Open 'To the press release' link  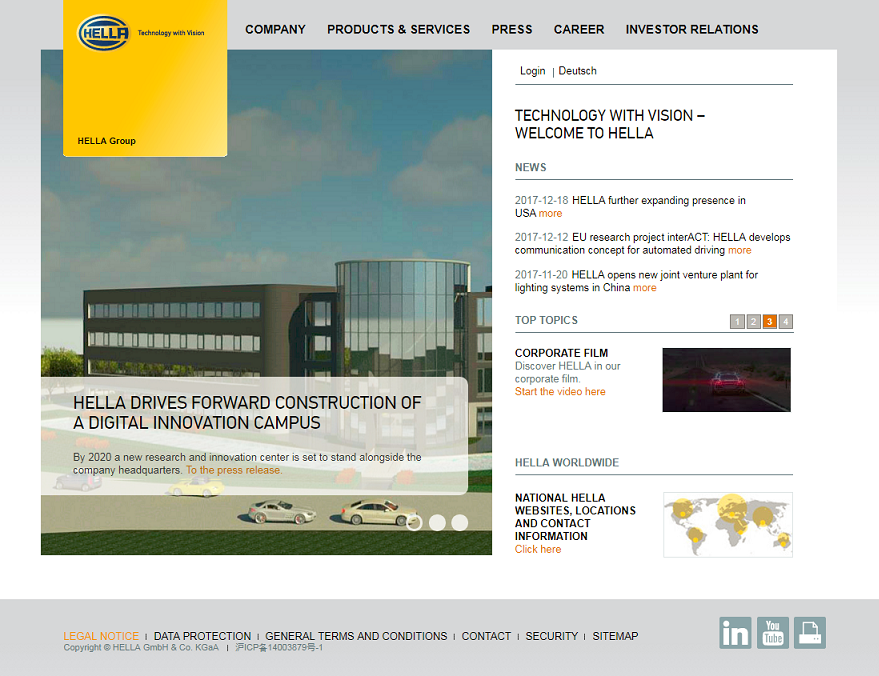233,470
